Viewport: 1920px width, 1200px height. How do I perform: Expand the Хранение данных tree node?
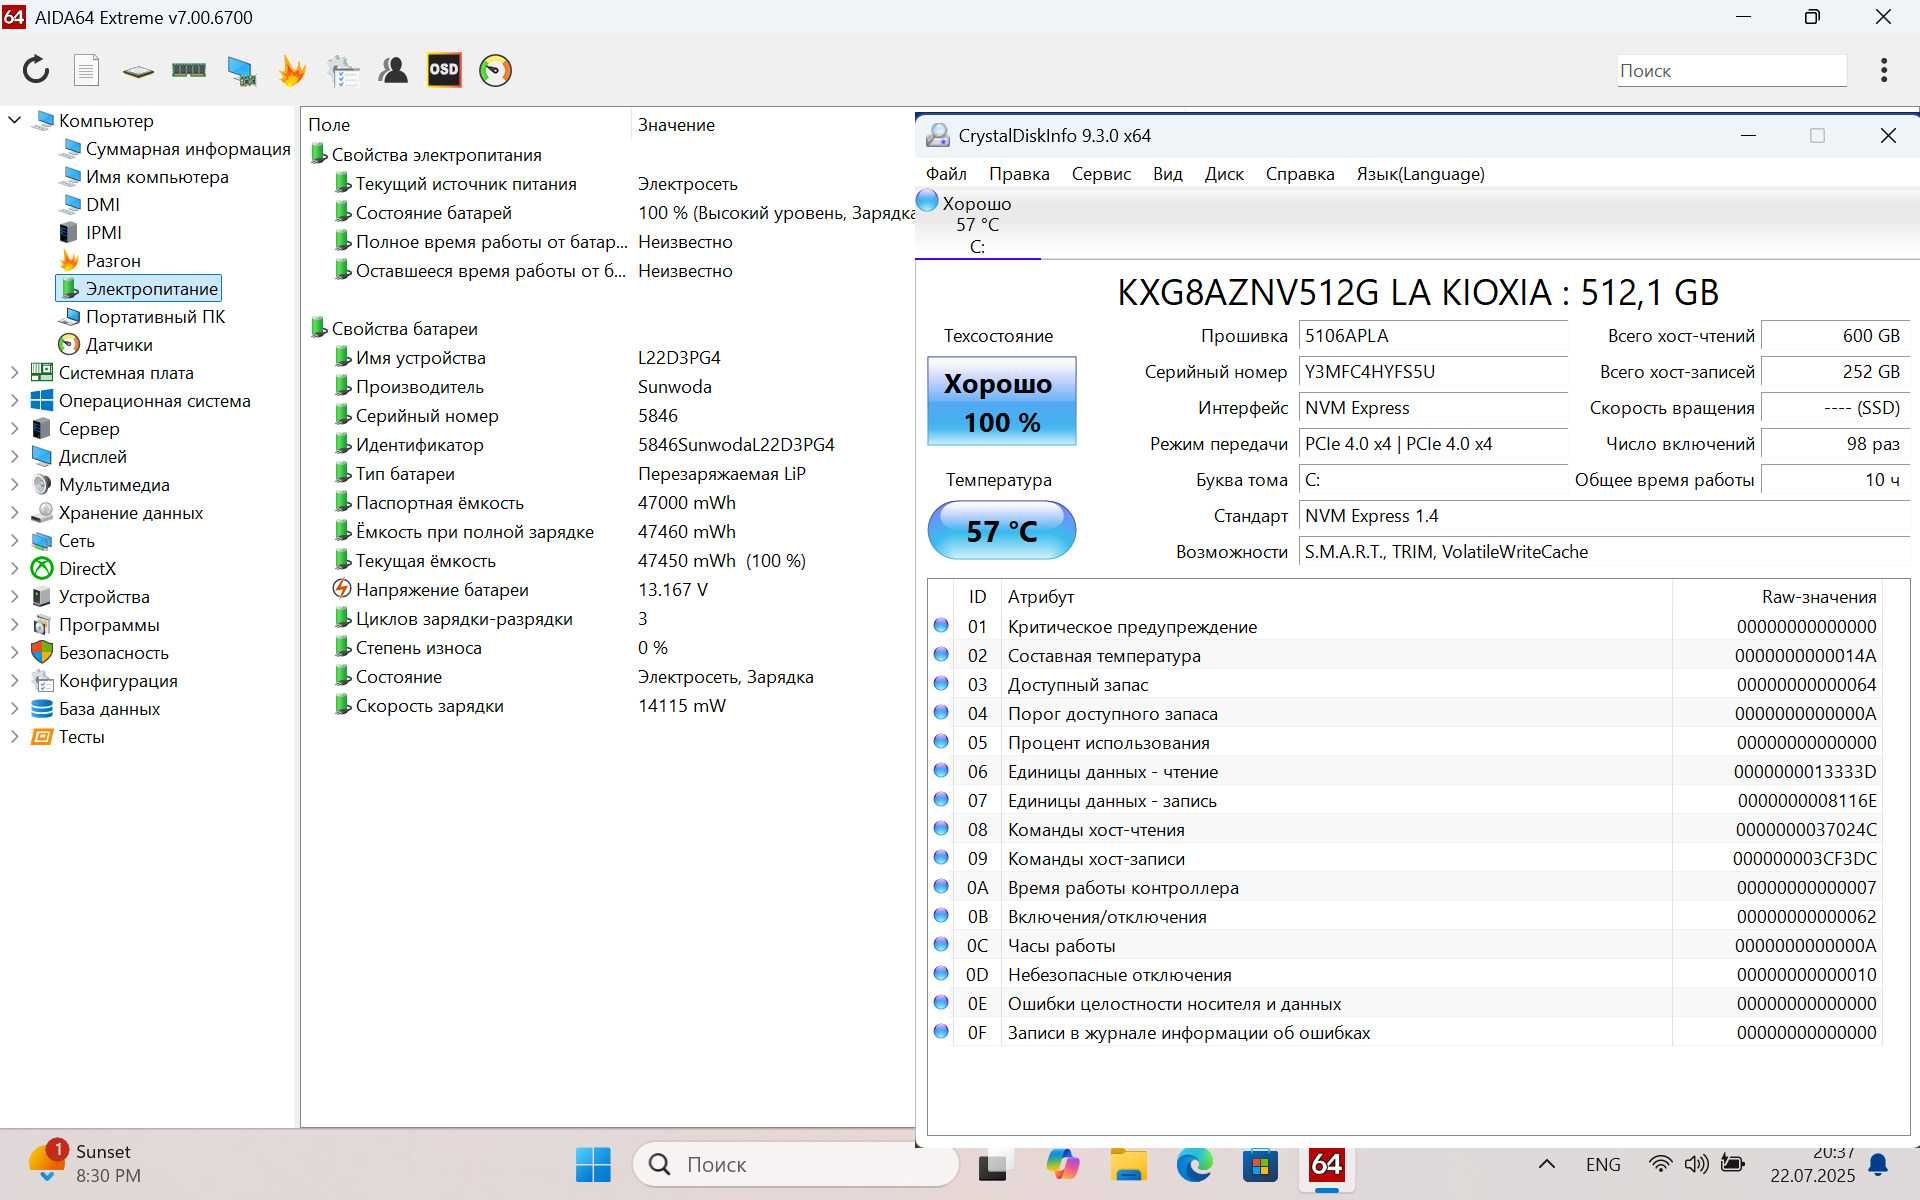click(x=14, y=512)
